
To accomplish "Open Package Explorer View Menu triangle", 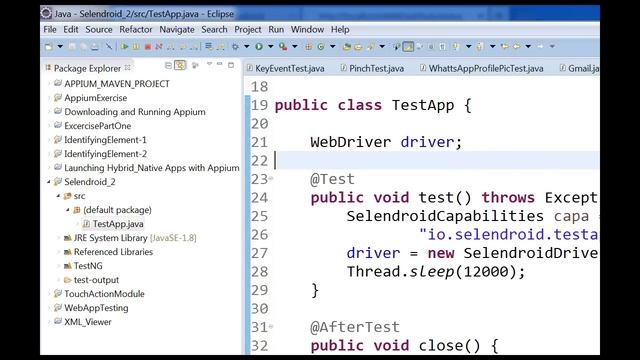I will 209,64.
